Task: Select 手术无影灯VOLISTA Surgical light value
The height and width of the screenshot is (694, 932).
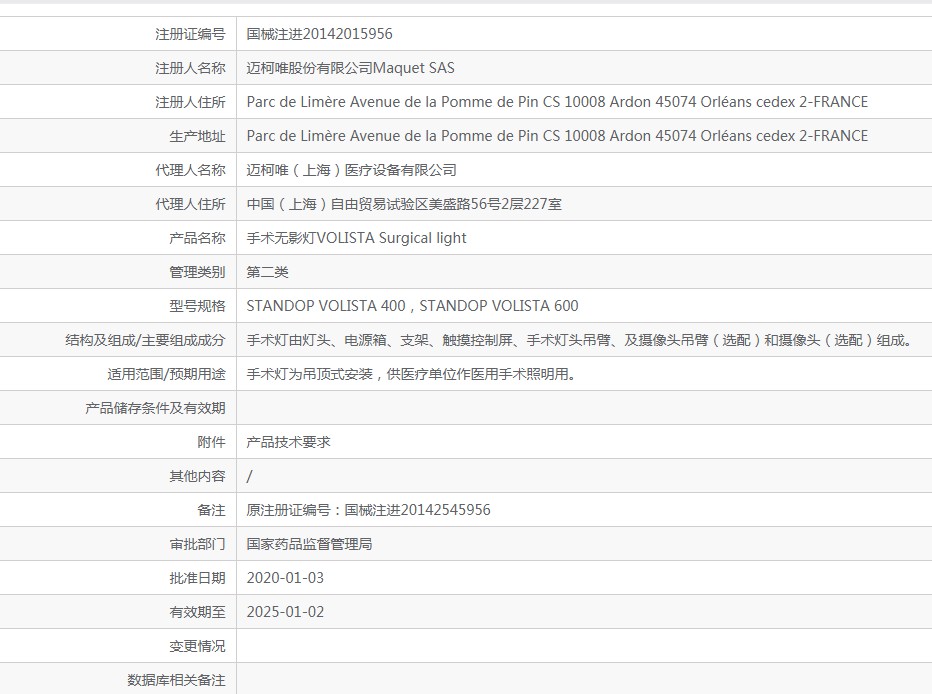Action: (x=356, y=238)
